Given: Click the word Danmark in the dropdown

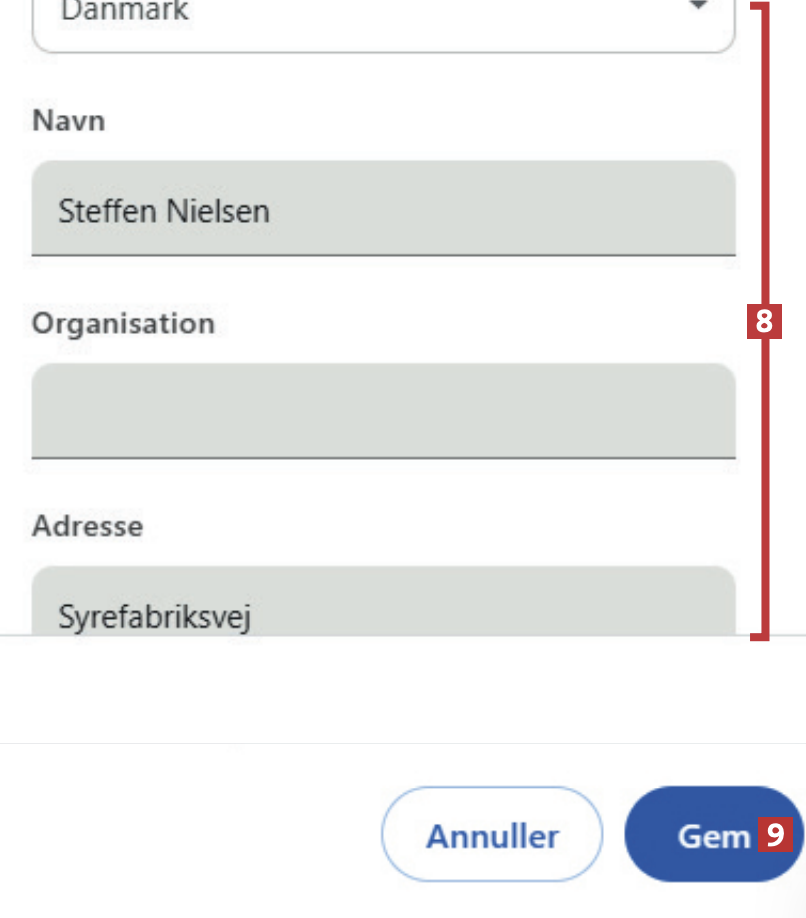Looking at the screenshot, I should (124, 12).
